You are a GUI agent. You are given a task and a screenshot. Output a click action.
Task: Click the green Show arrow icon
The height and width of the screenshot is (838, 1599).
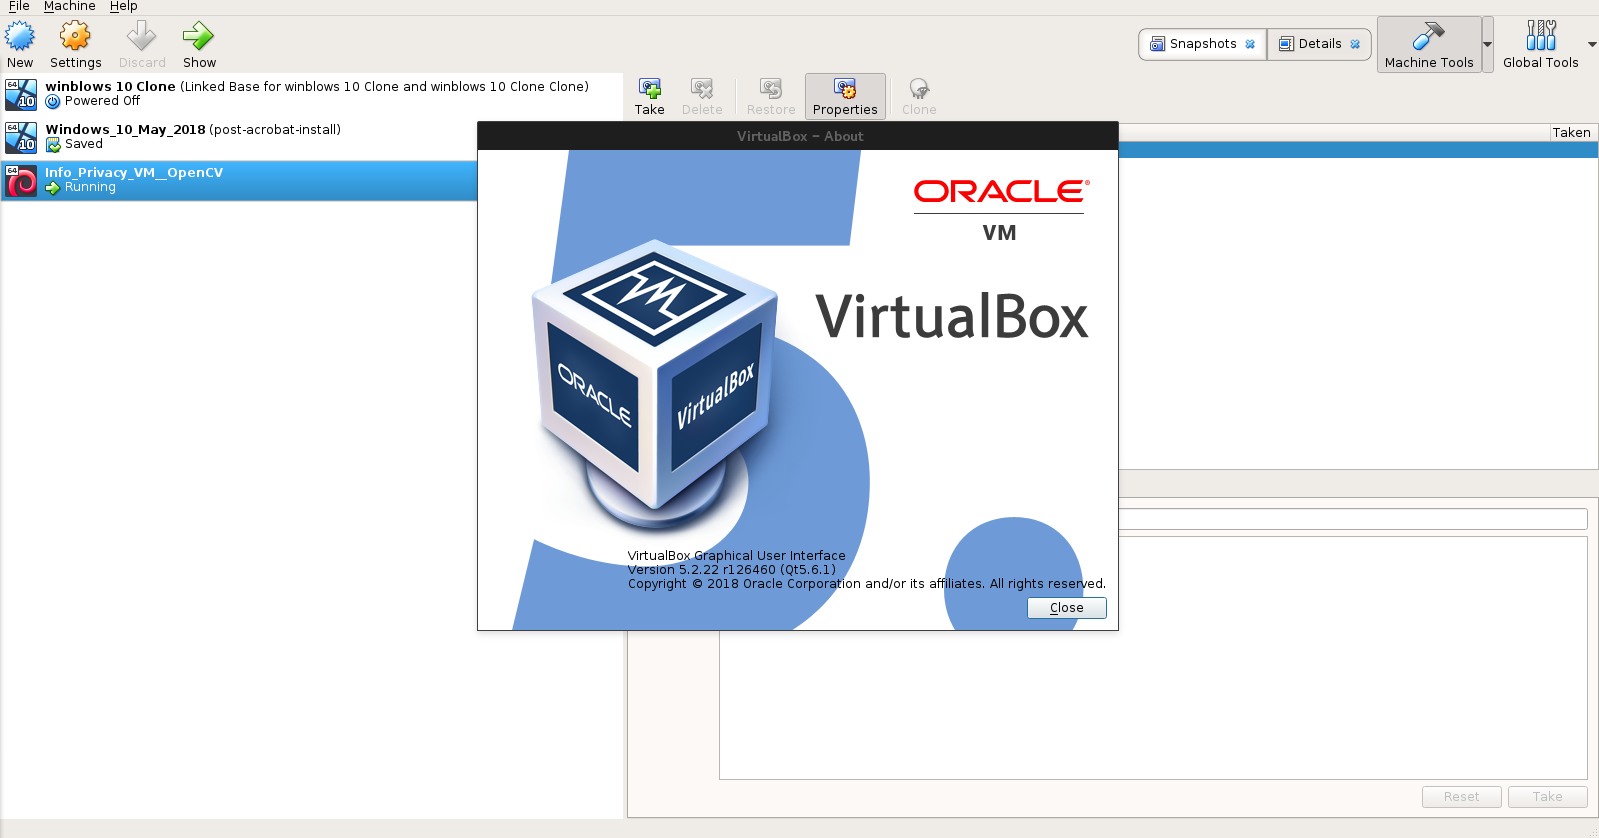click(198, 37)
